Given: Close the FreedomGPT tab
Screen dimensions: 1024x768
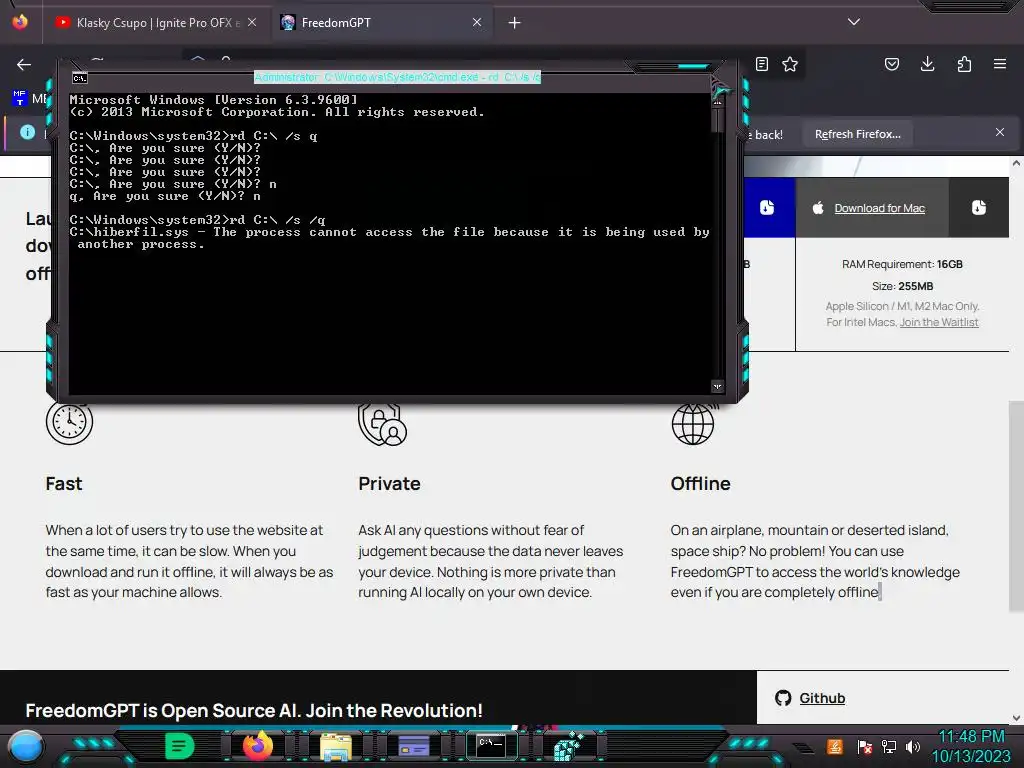Looking at the screenshot, I should pos(477,22).
